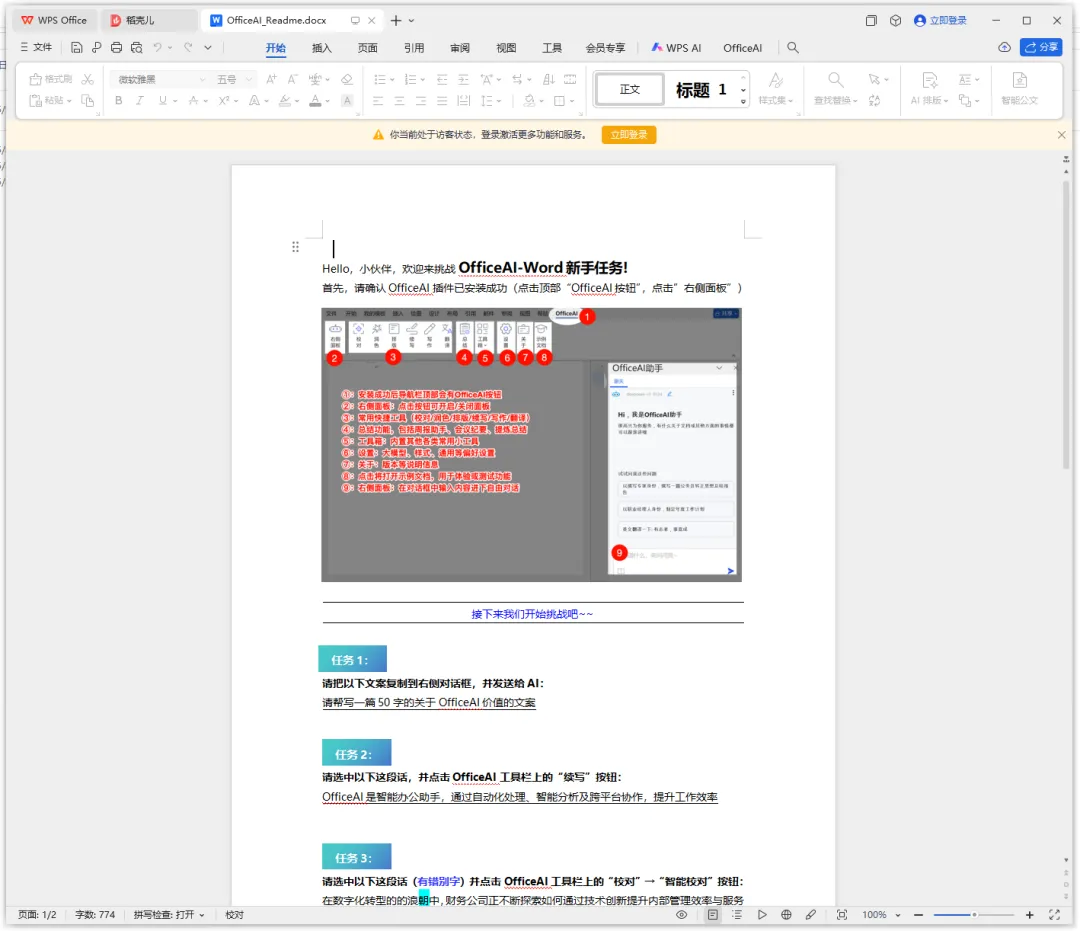Screen dimensions: 1080x931
Task: Open the zoom percentage dropdown arrow
Action: click(897, 915)
